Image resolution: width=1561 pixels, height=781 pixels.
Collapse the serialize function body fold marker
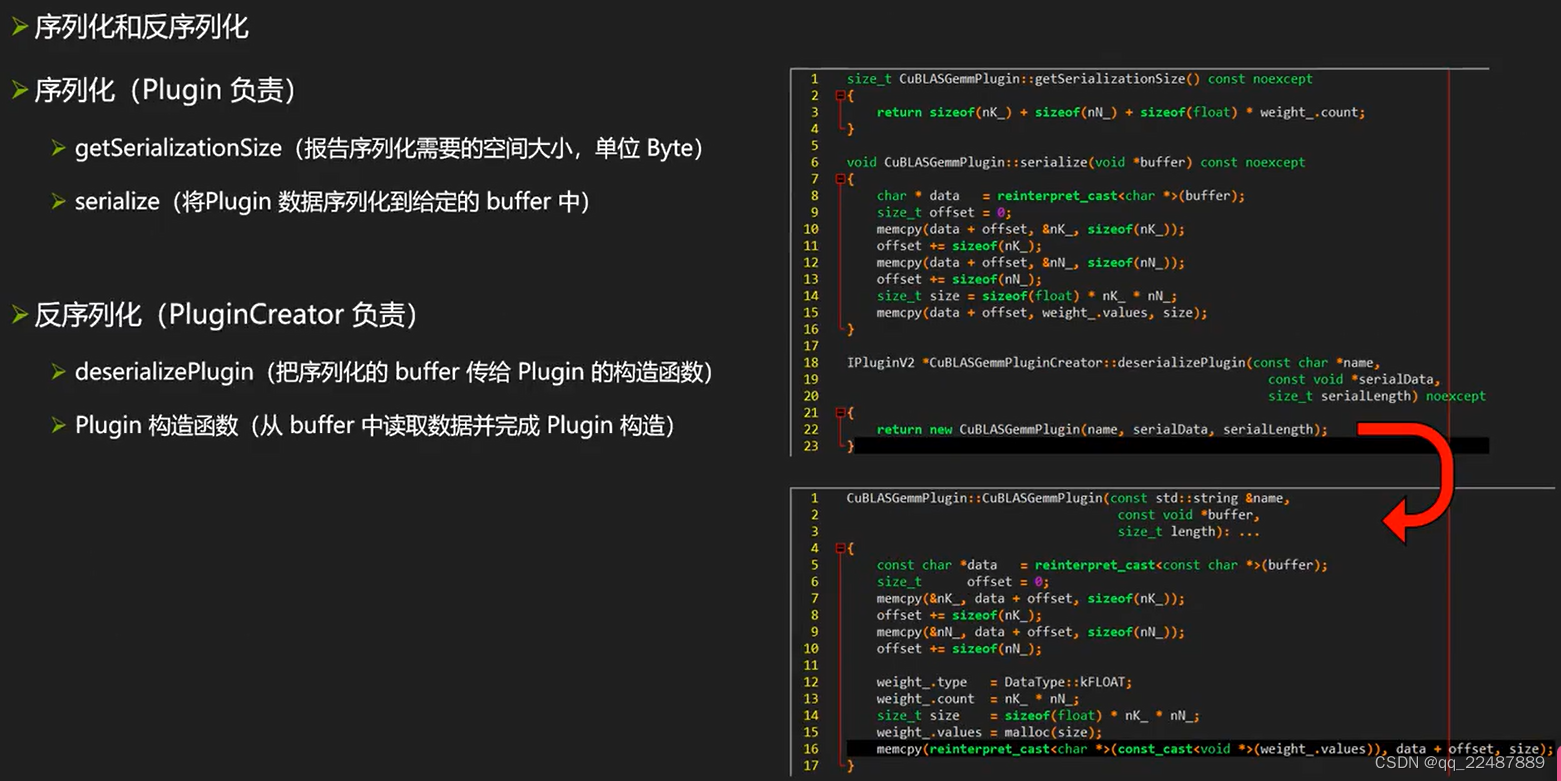tap(841, 179)
